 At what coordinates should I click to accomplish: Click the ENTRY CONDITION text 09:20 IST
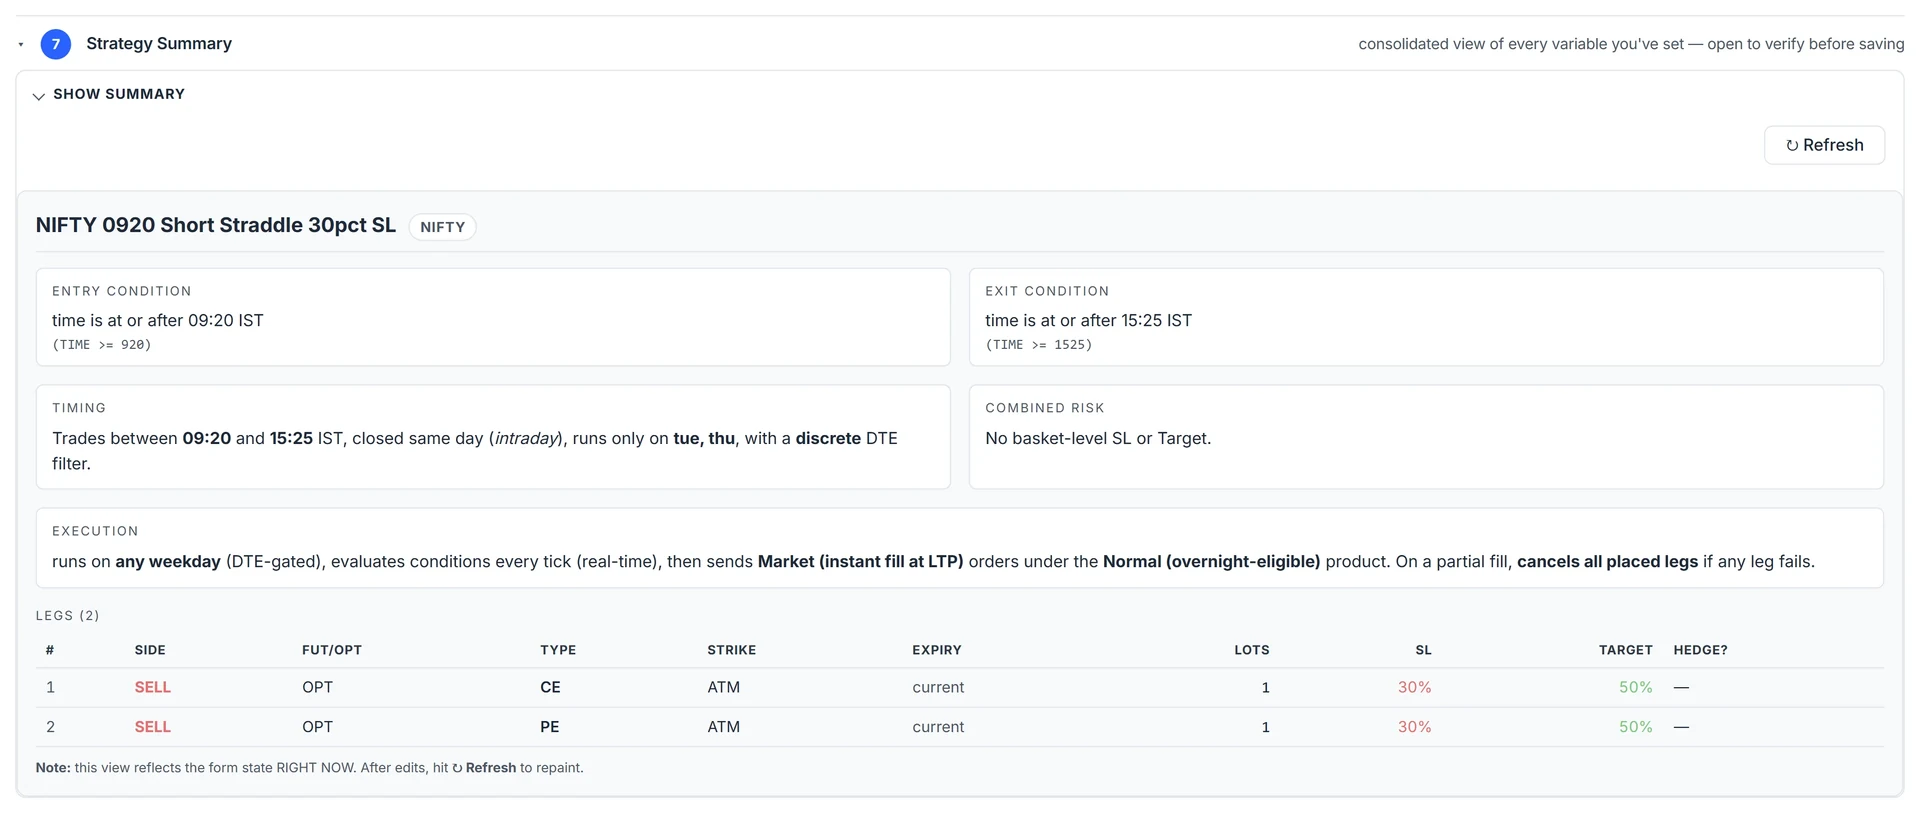pyautogui.click(x=226, y=320)
